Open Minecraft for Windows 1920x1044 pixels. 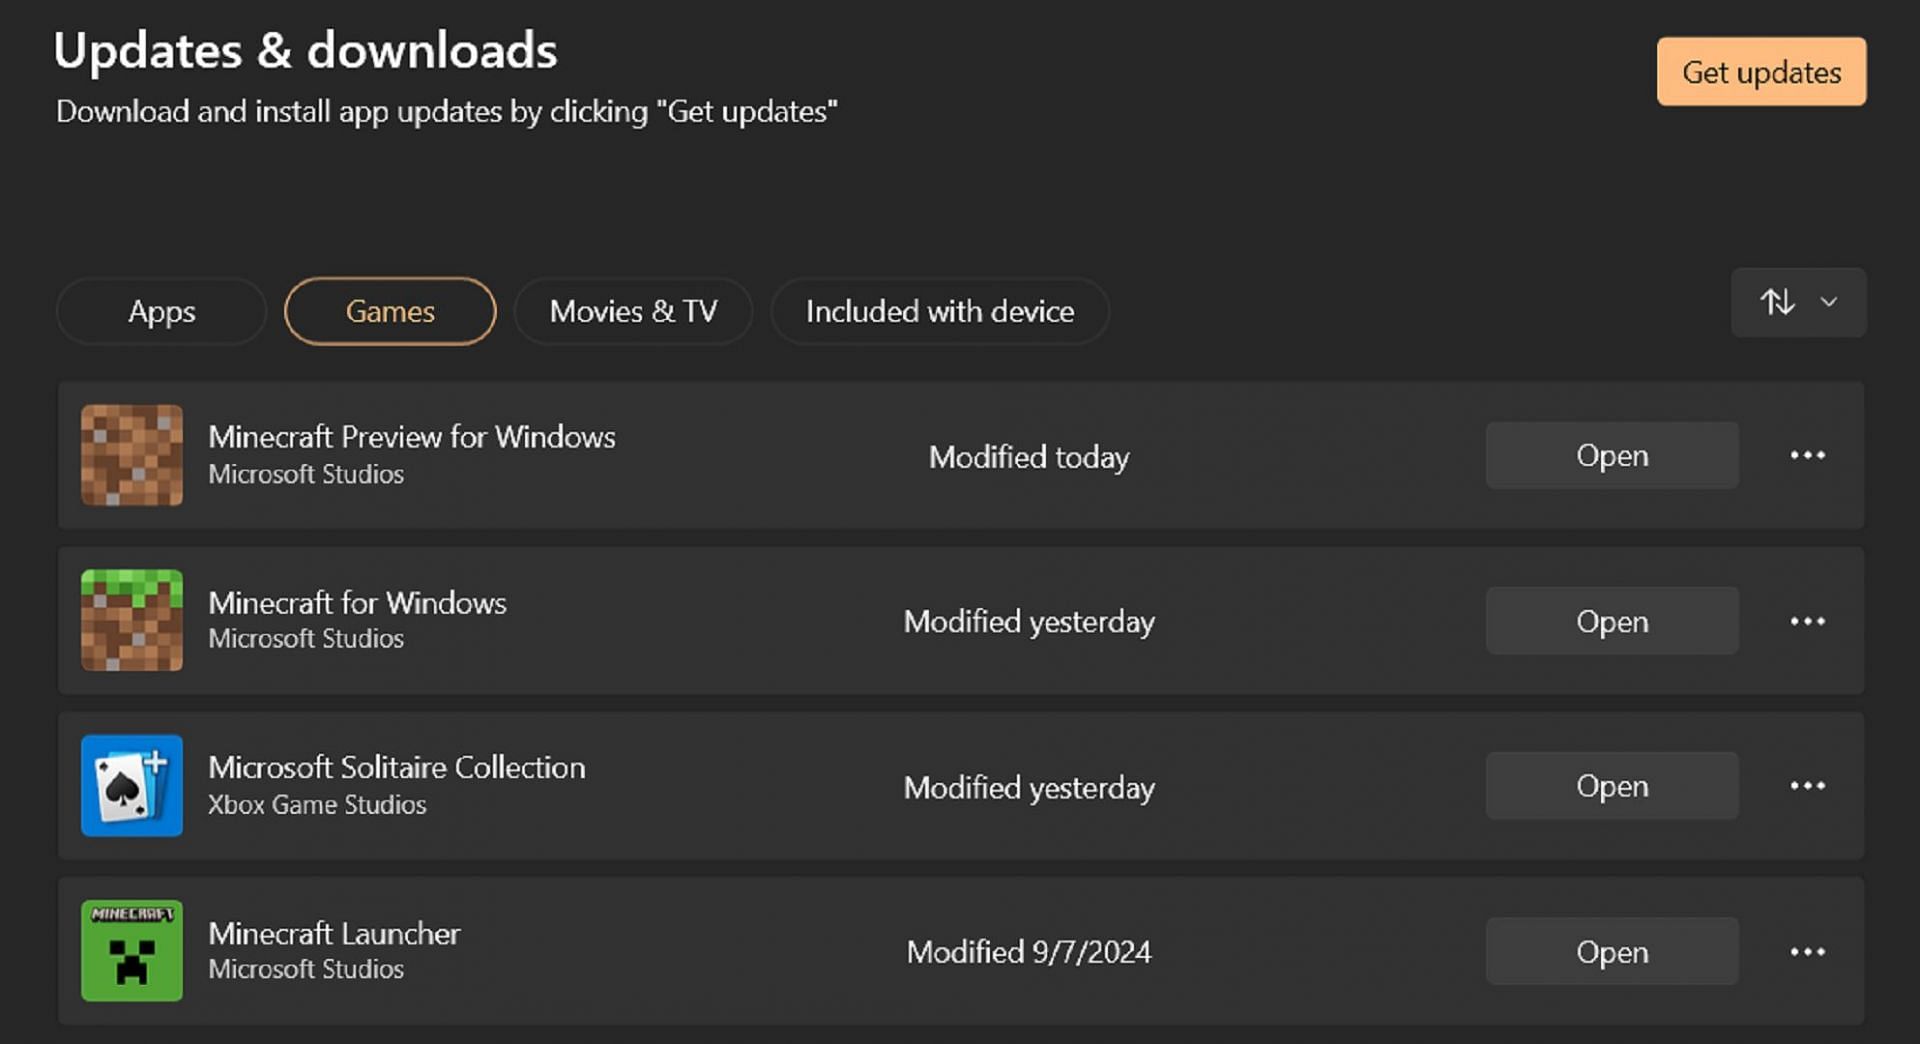[1612, 621]
